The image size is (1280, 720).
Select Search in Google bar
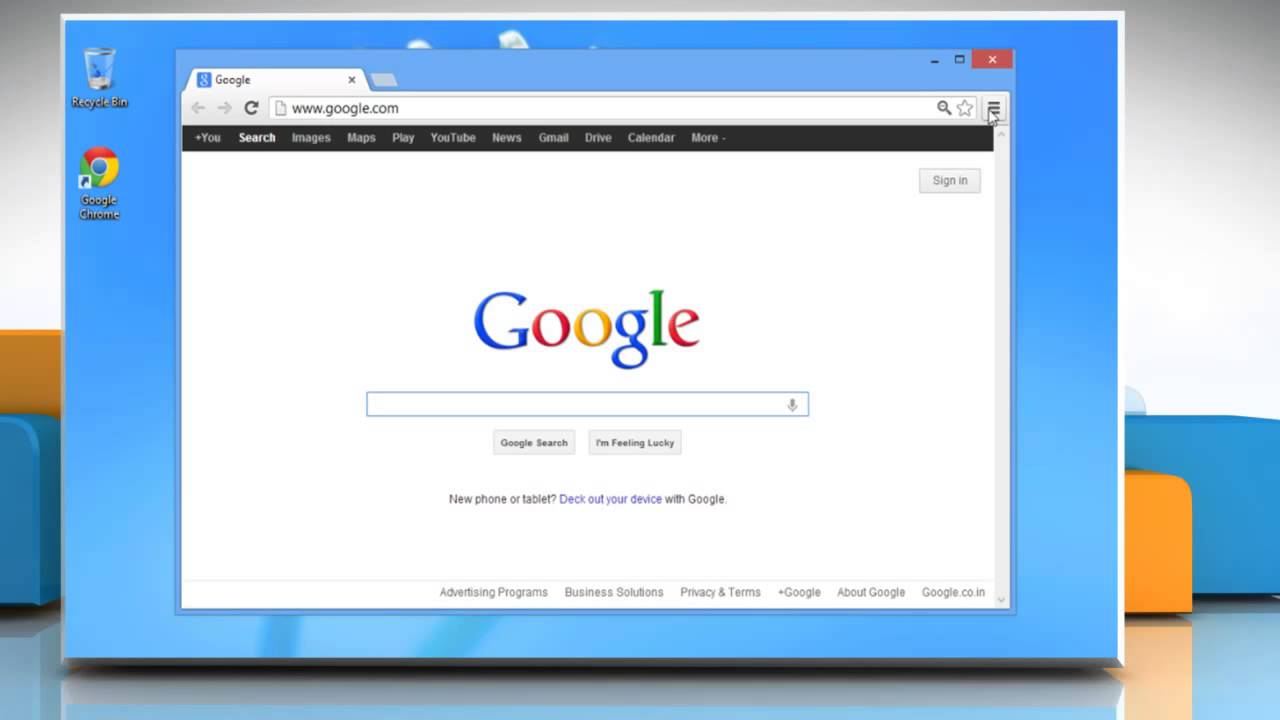257,138
